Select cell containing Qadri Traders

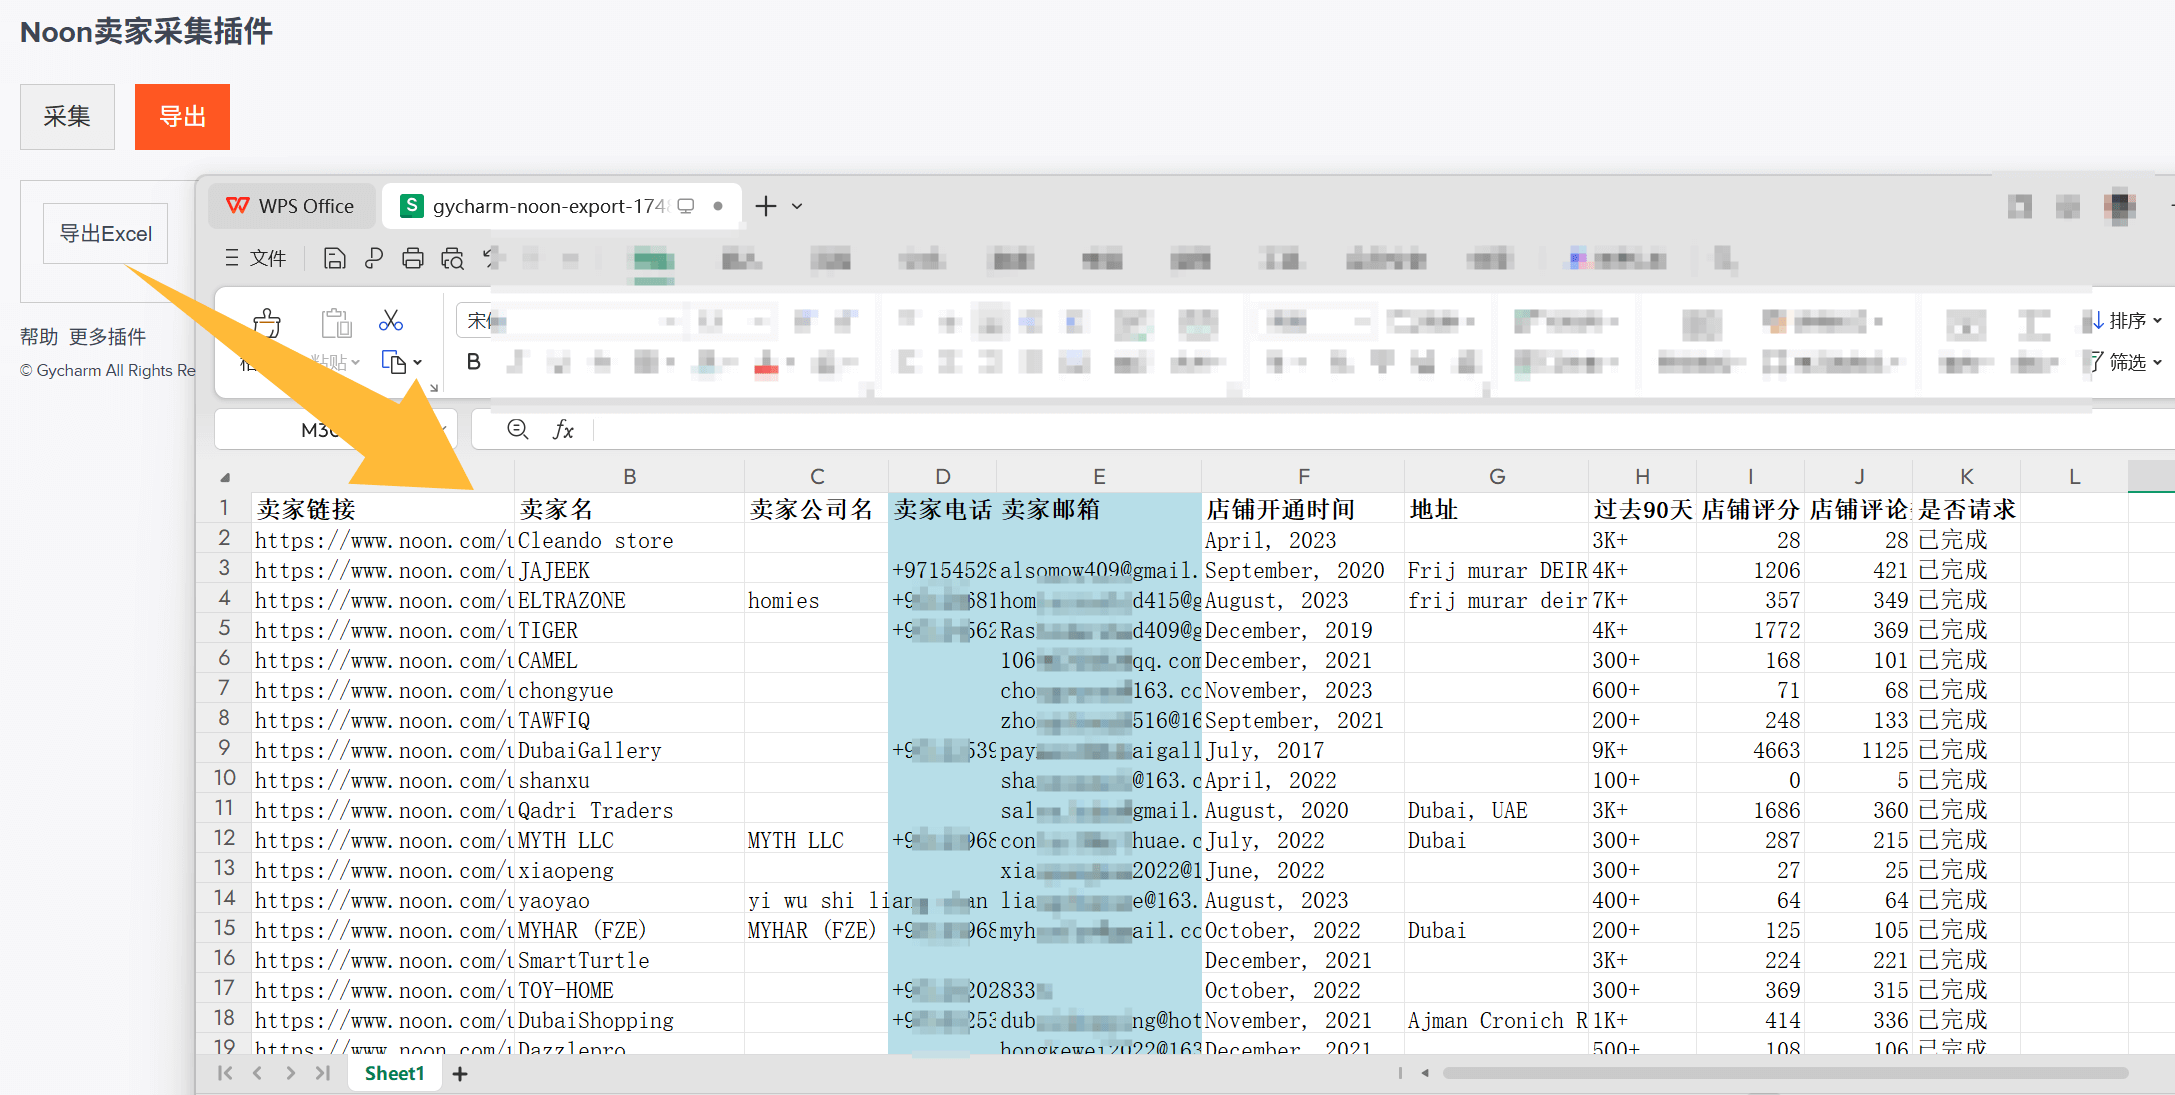(x=629, y=810)
